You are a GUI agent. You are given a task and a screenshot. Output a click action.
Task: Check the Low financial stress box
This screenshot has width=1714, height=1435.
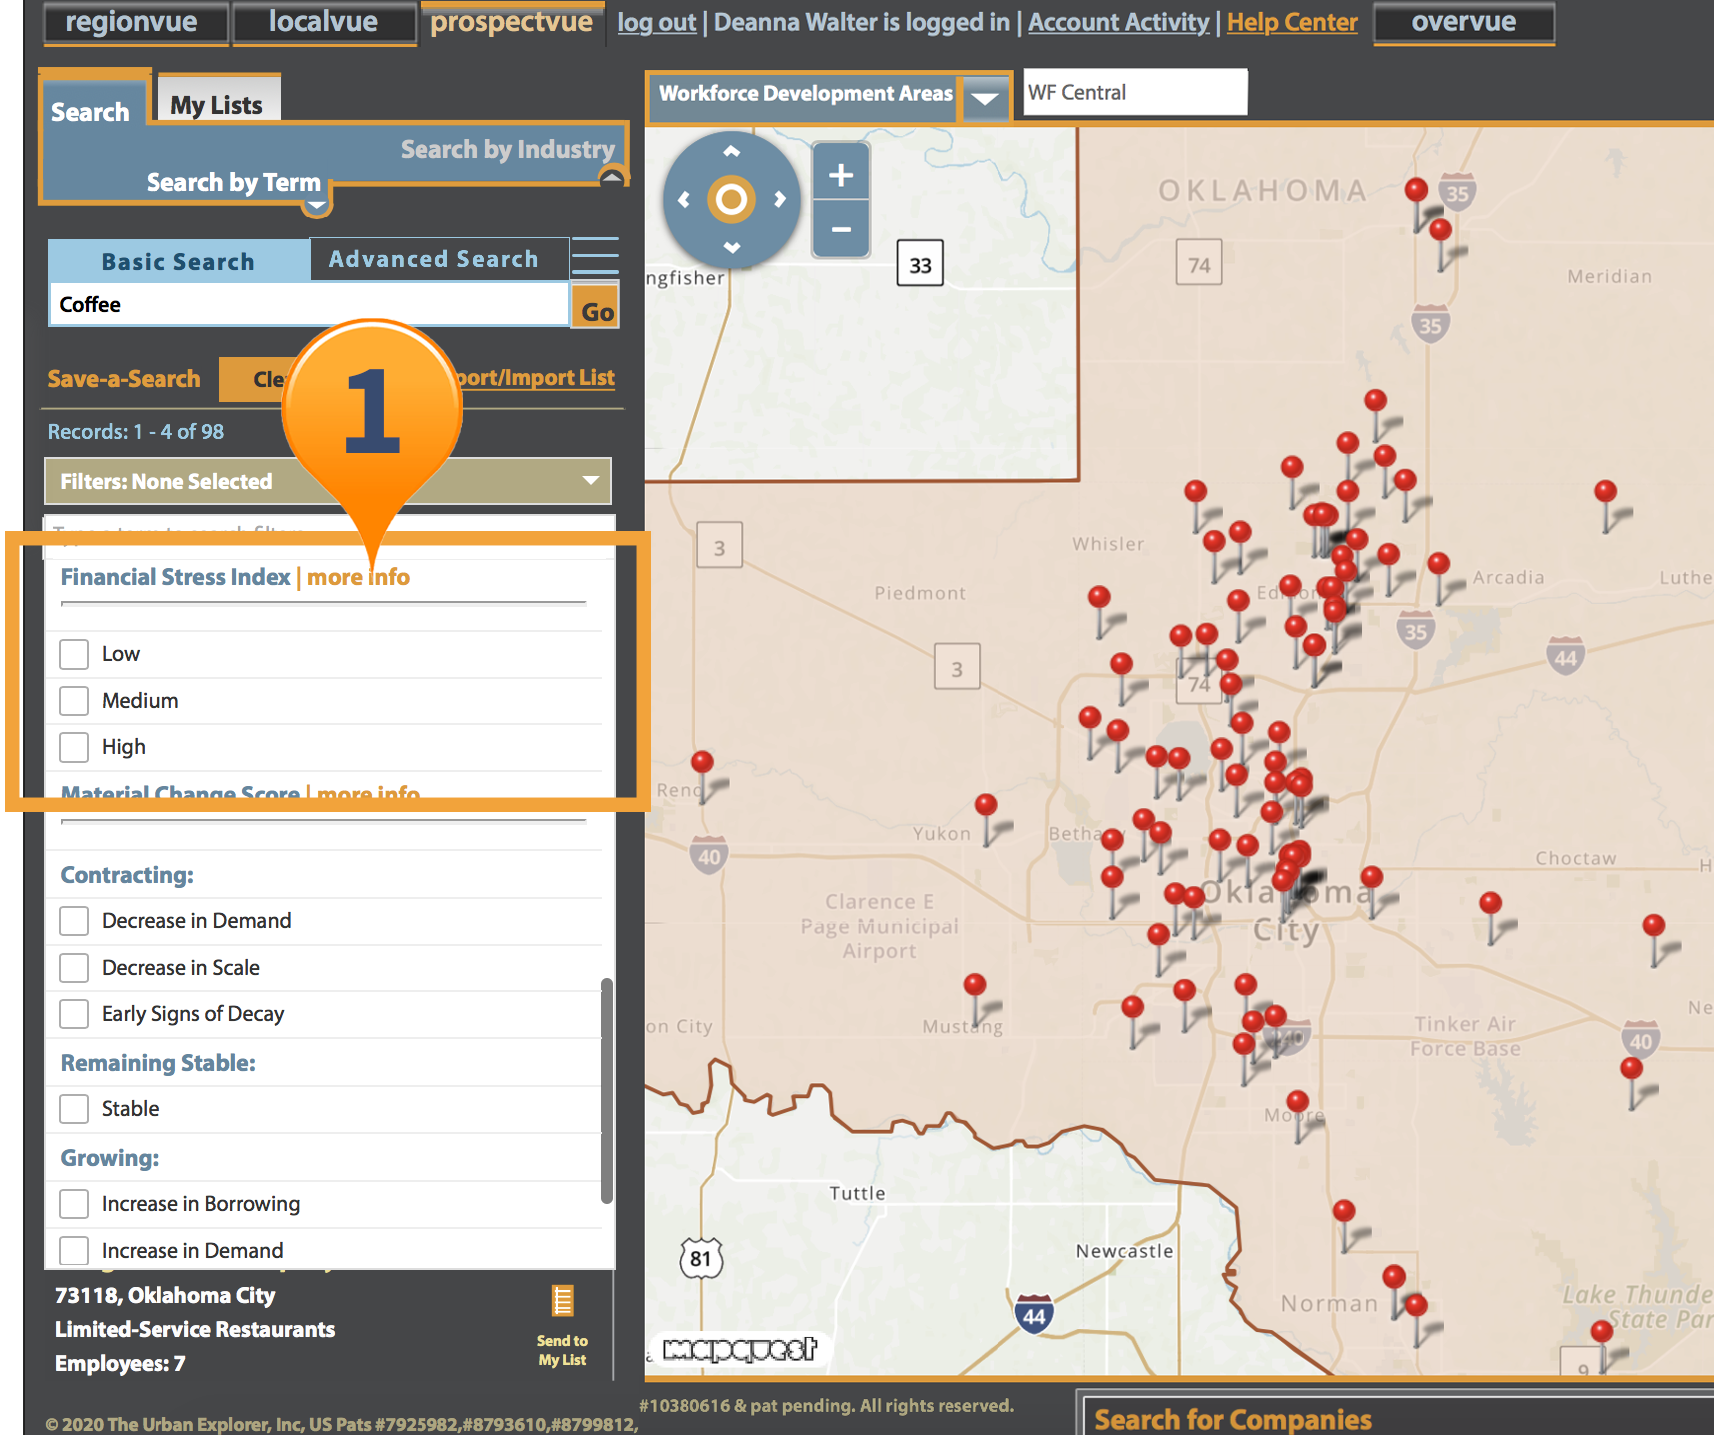[x=74, y=654]
